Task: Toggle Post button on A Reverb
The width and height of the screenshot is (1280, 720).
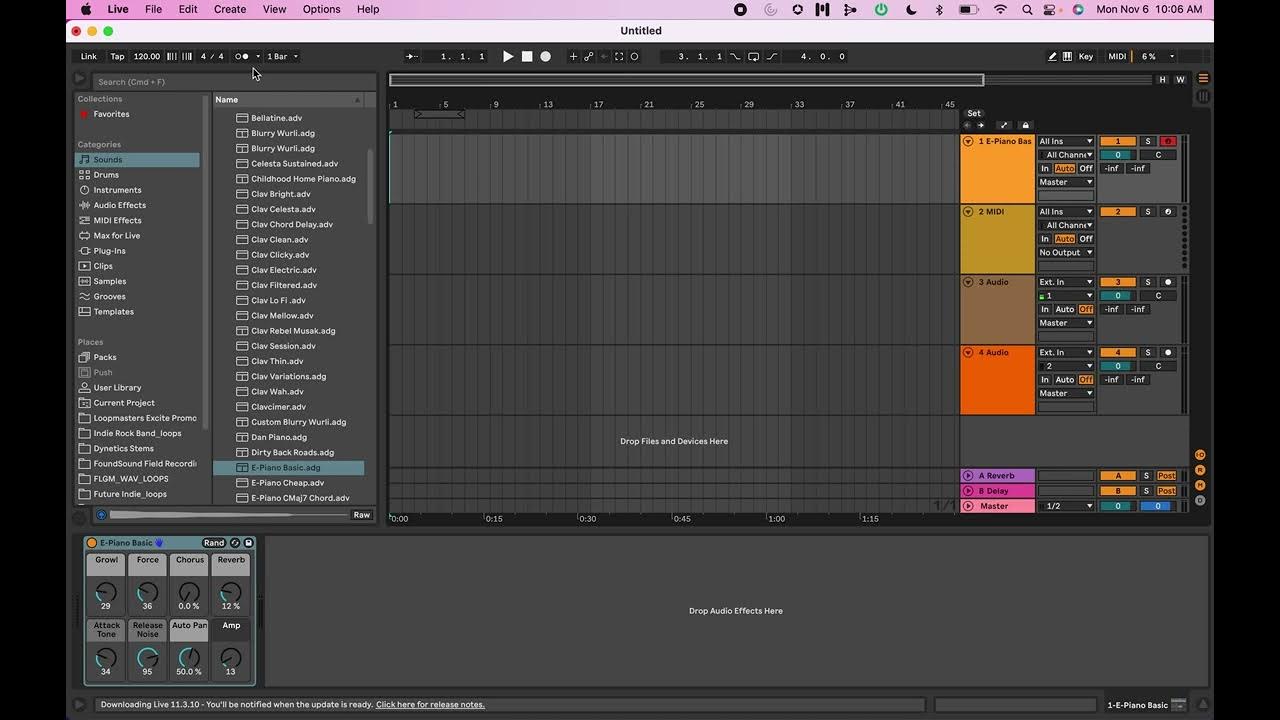Action: click(1167, 476)
